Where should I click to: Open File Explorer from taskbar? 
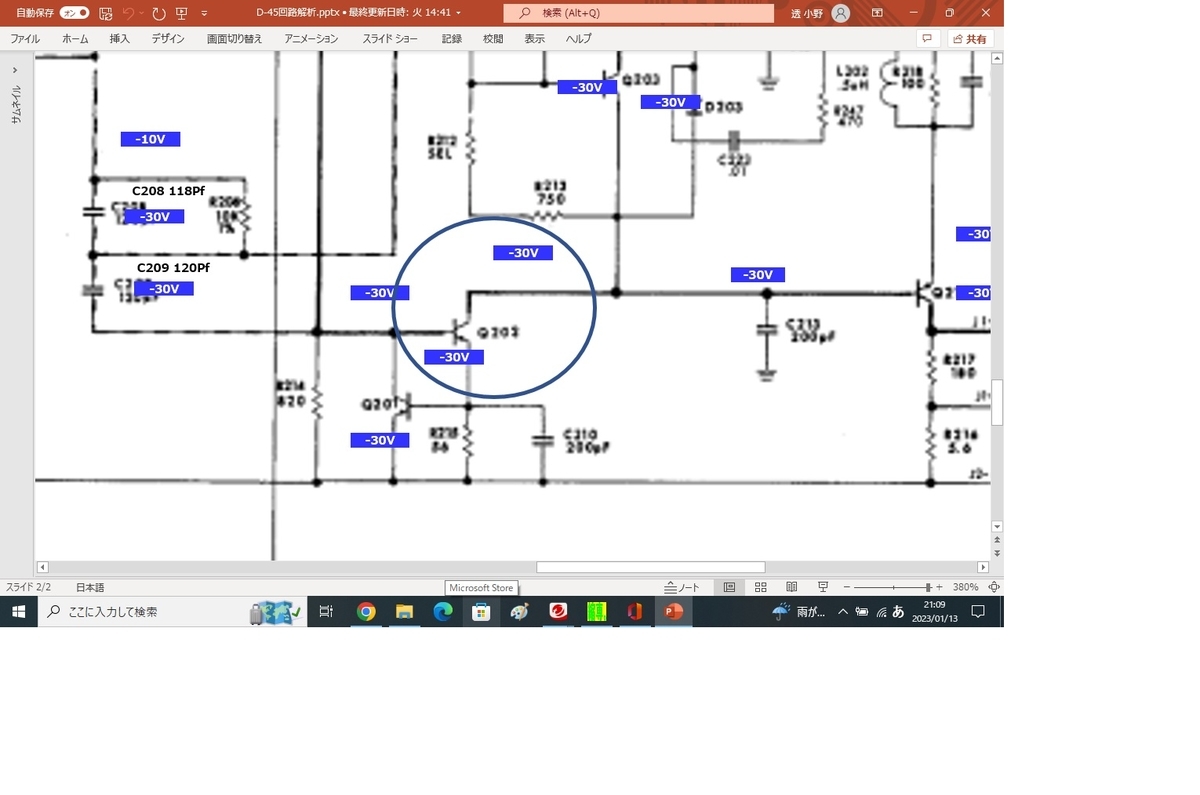pyautogui.click(x=404, y=611)
